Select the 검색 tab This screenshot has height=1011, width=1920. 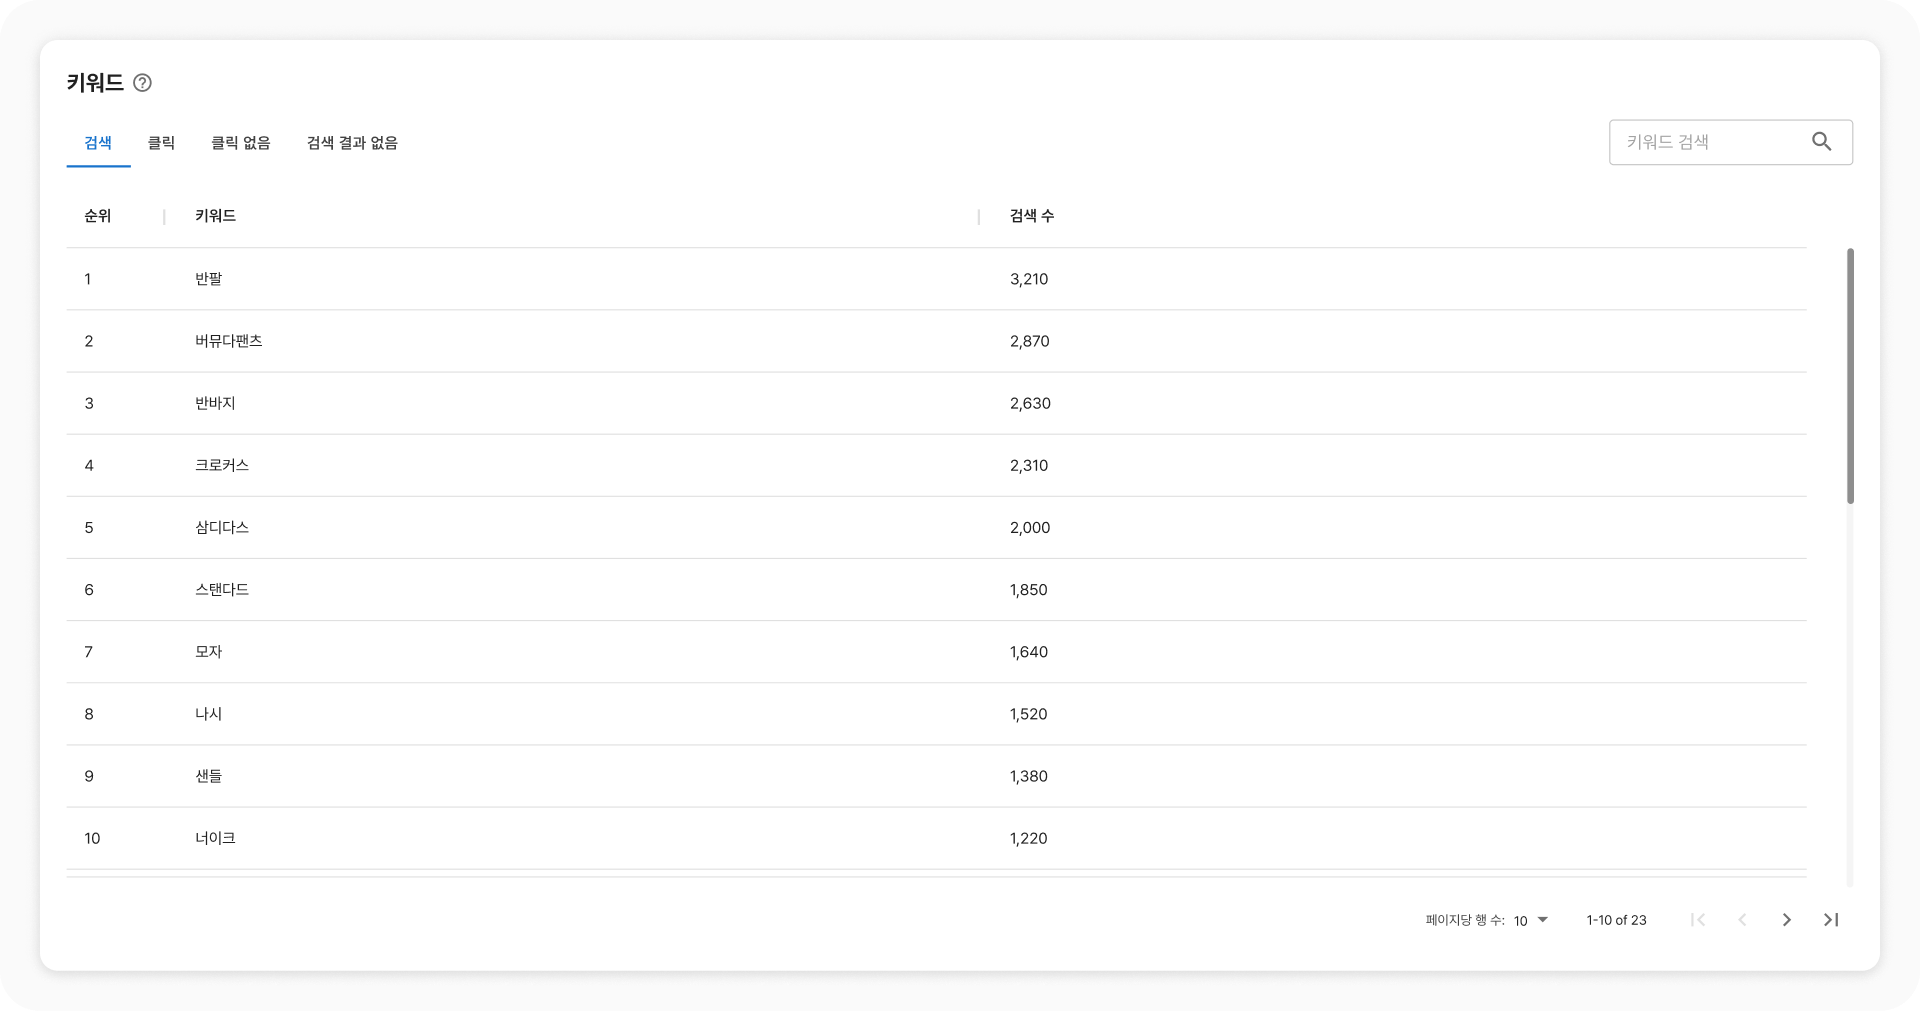tap(98, 143)
